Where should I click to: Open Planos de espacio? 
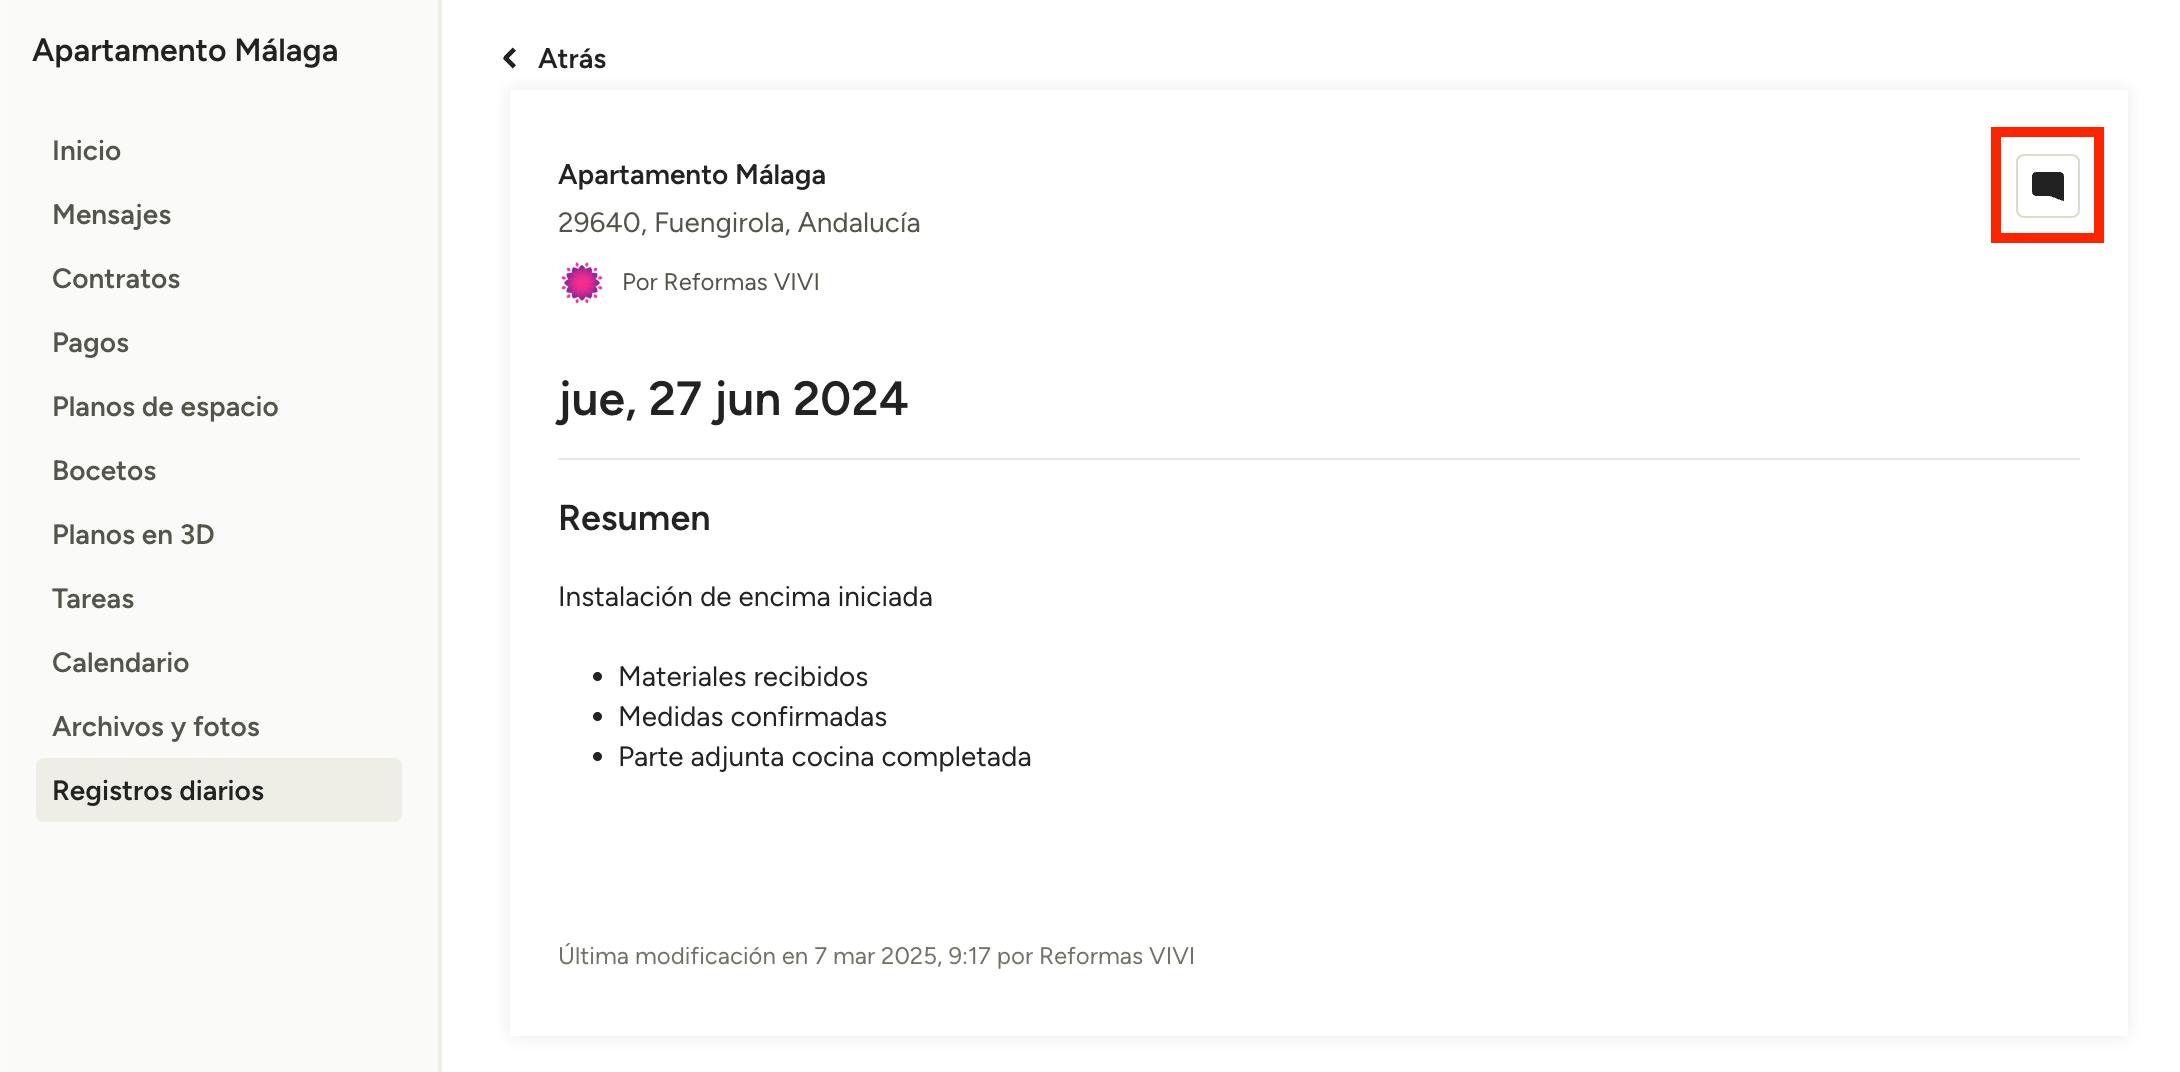165,406
